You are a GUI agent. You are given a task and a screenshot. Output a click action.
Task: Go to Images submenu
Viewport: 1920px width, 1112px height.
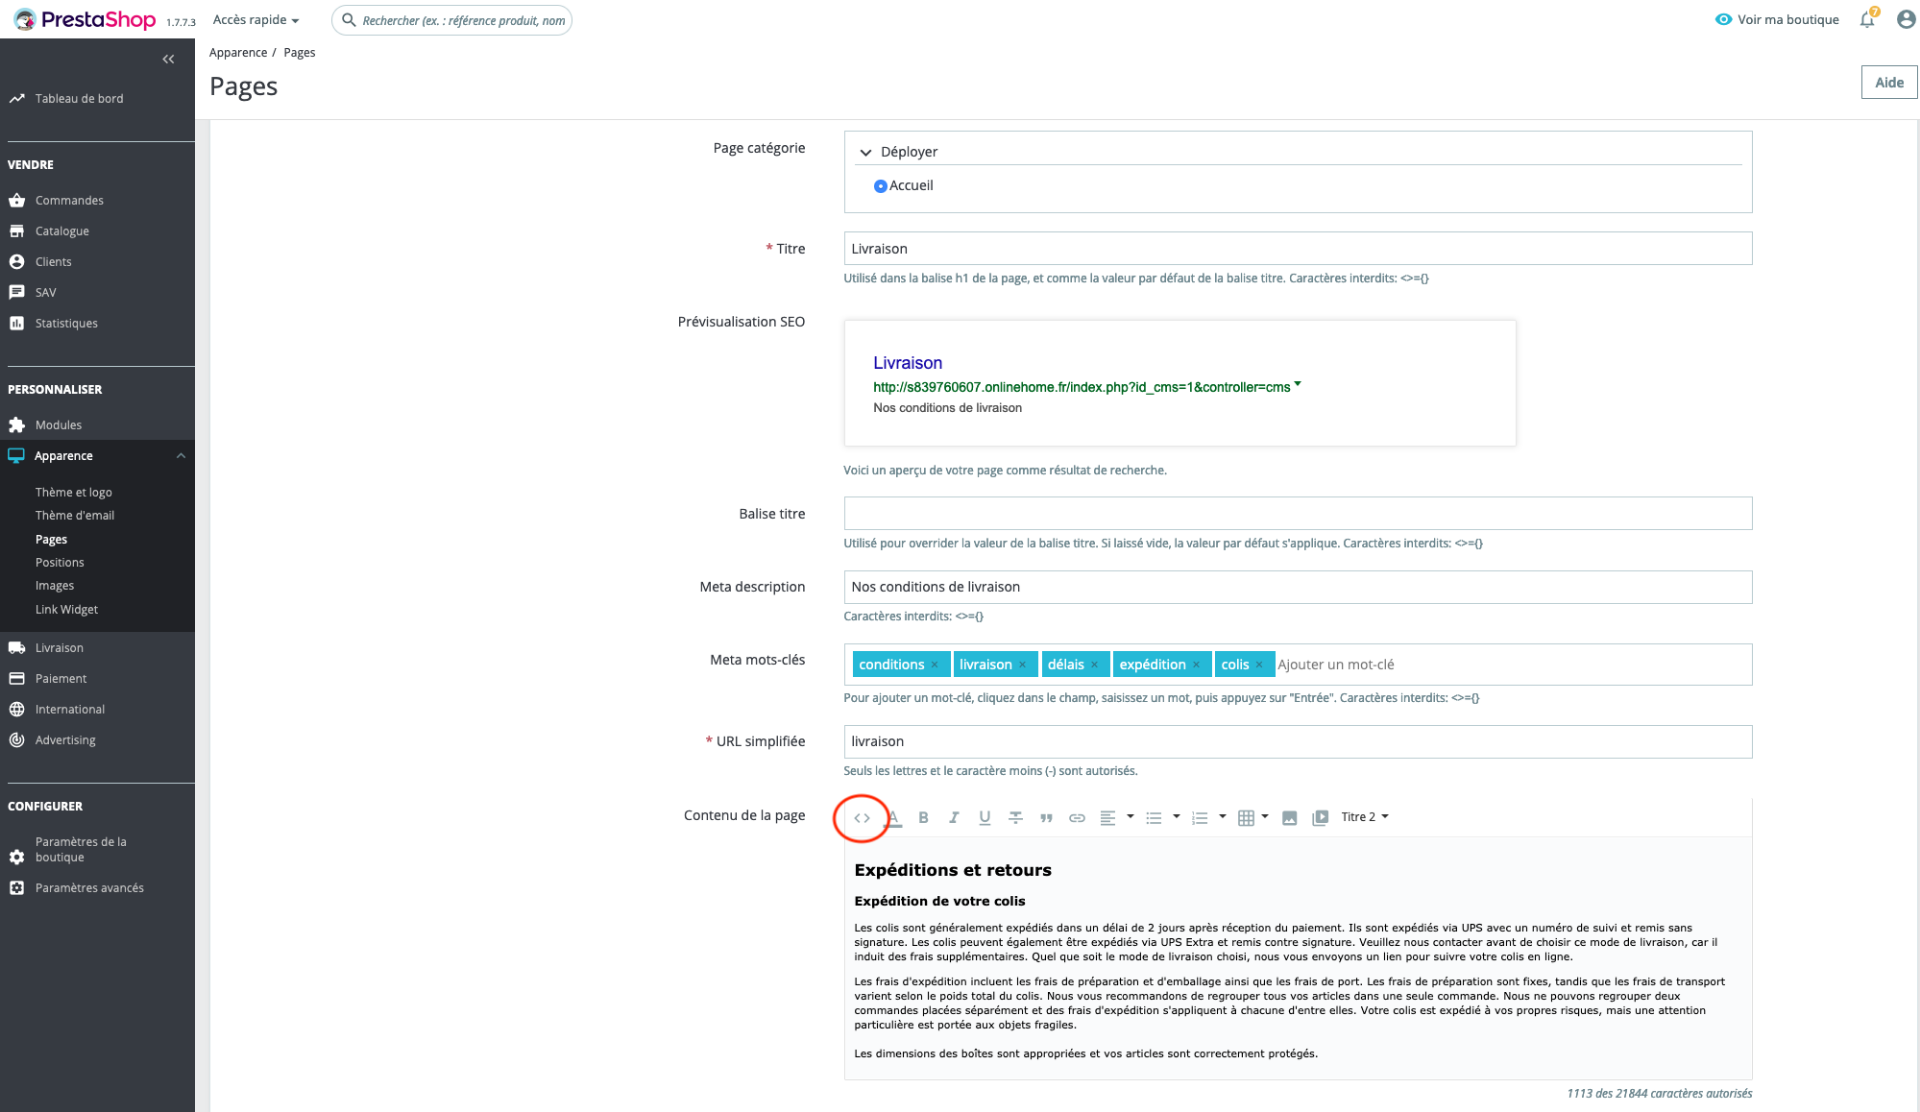[54, 586]
